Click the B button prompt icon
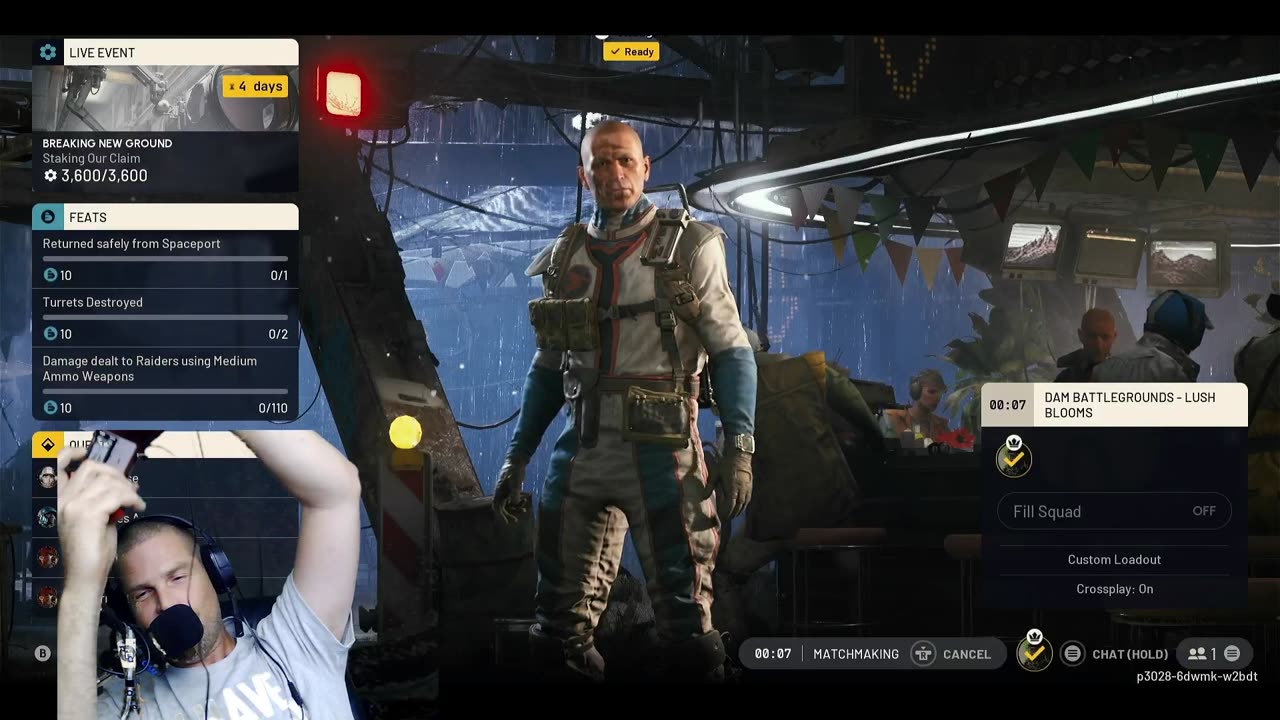1280x720 pixels. pyautogui.click(x=42, y=653)
